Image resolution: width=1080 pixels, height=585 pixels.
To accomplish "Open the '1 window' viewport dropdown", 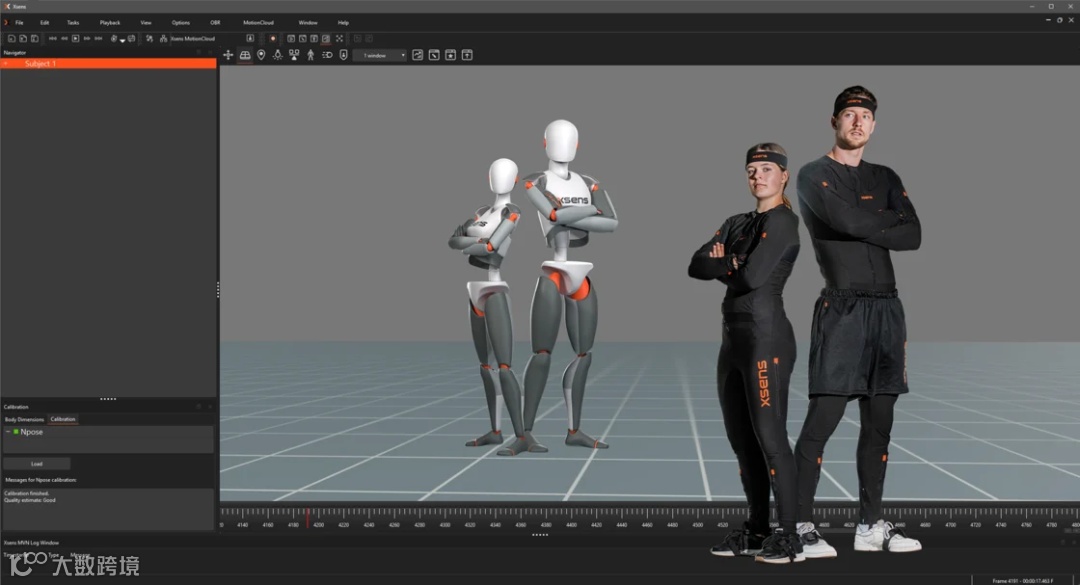I will pos(380,55).
